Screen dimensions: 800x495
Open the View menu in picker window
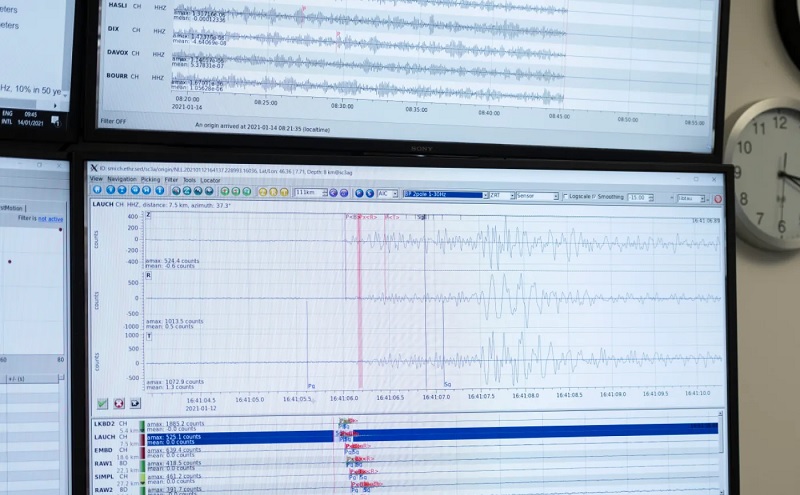[96, 179]
